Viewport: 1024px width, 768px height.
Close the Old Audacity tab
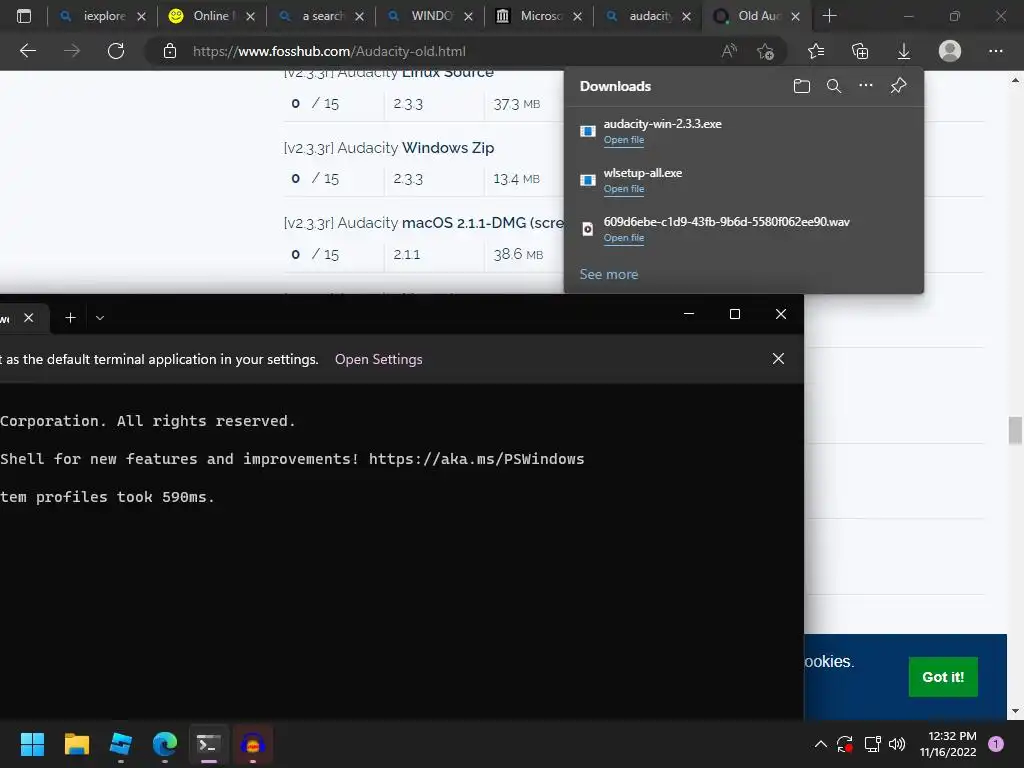(795, 16)
